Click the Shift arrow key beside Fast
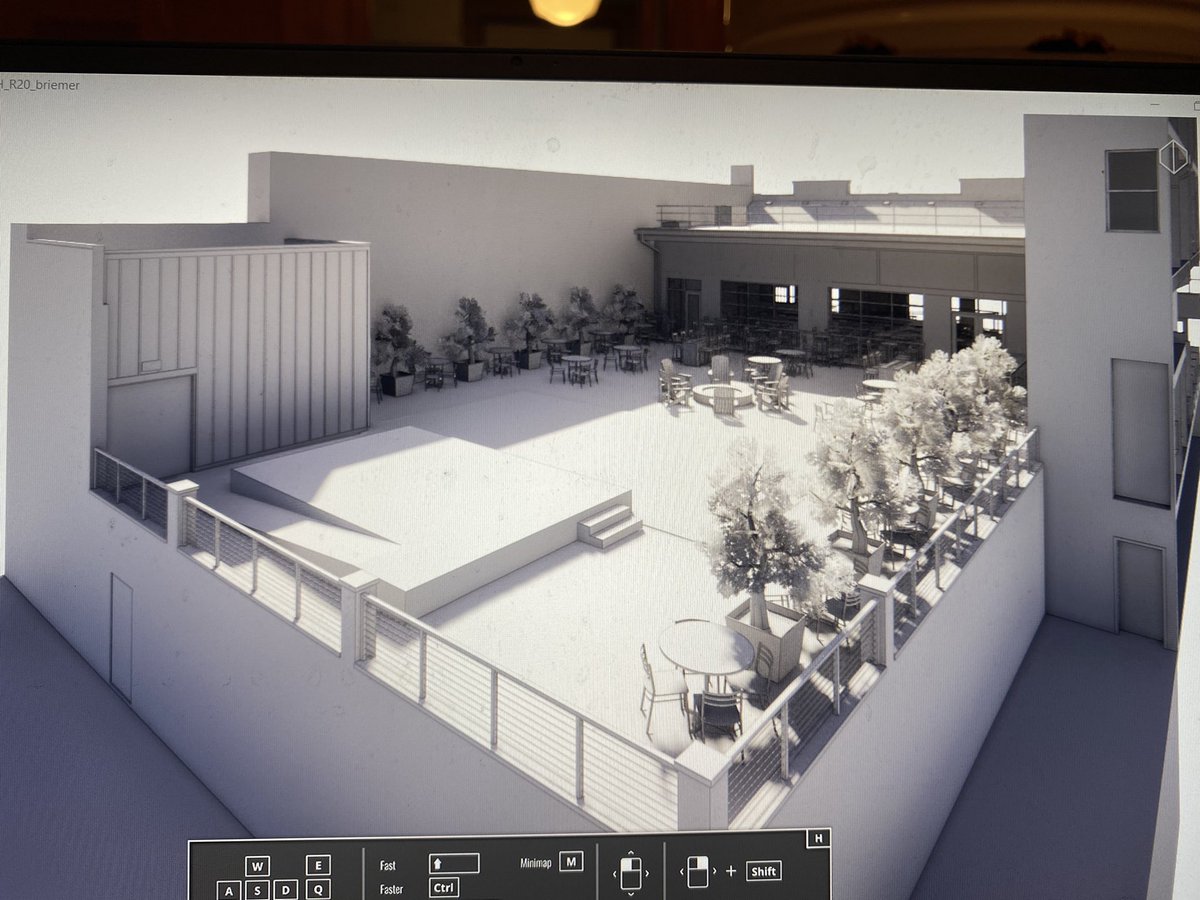 point(454,864)
